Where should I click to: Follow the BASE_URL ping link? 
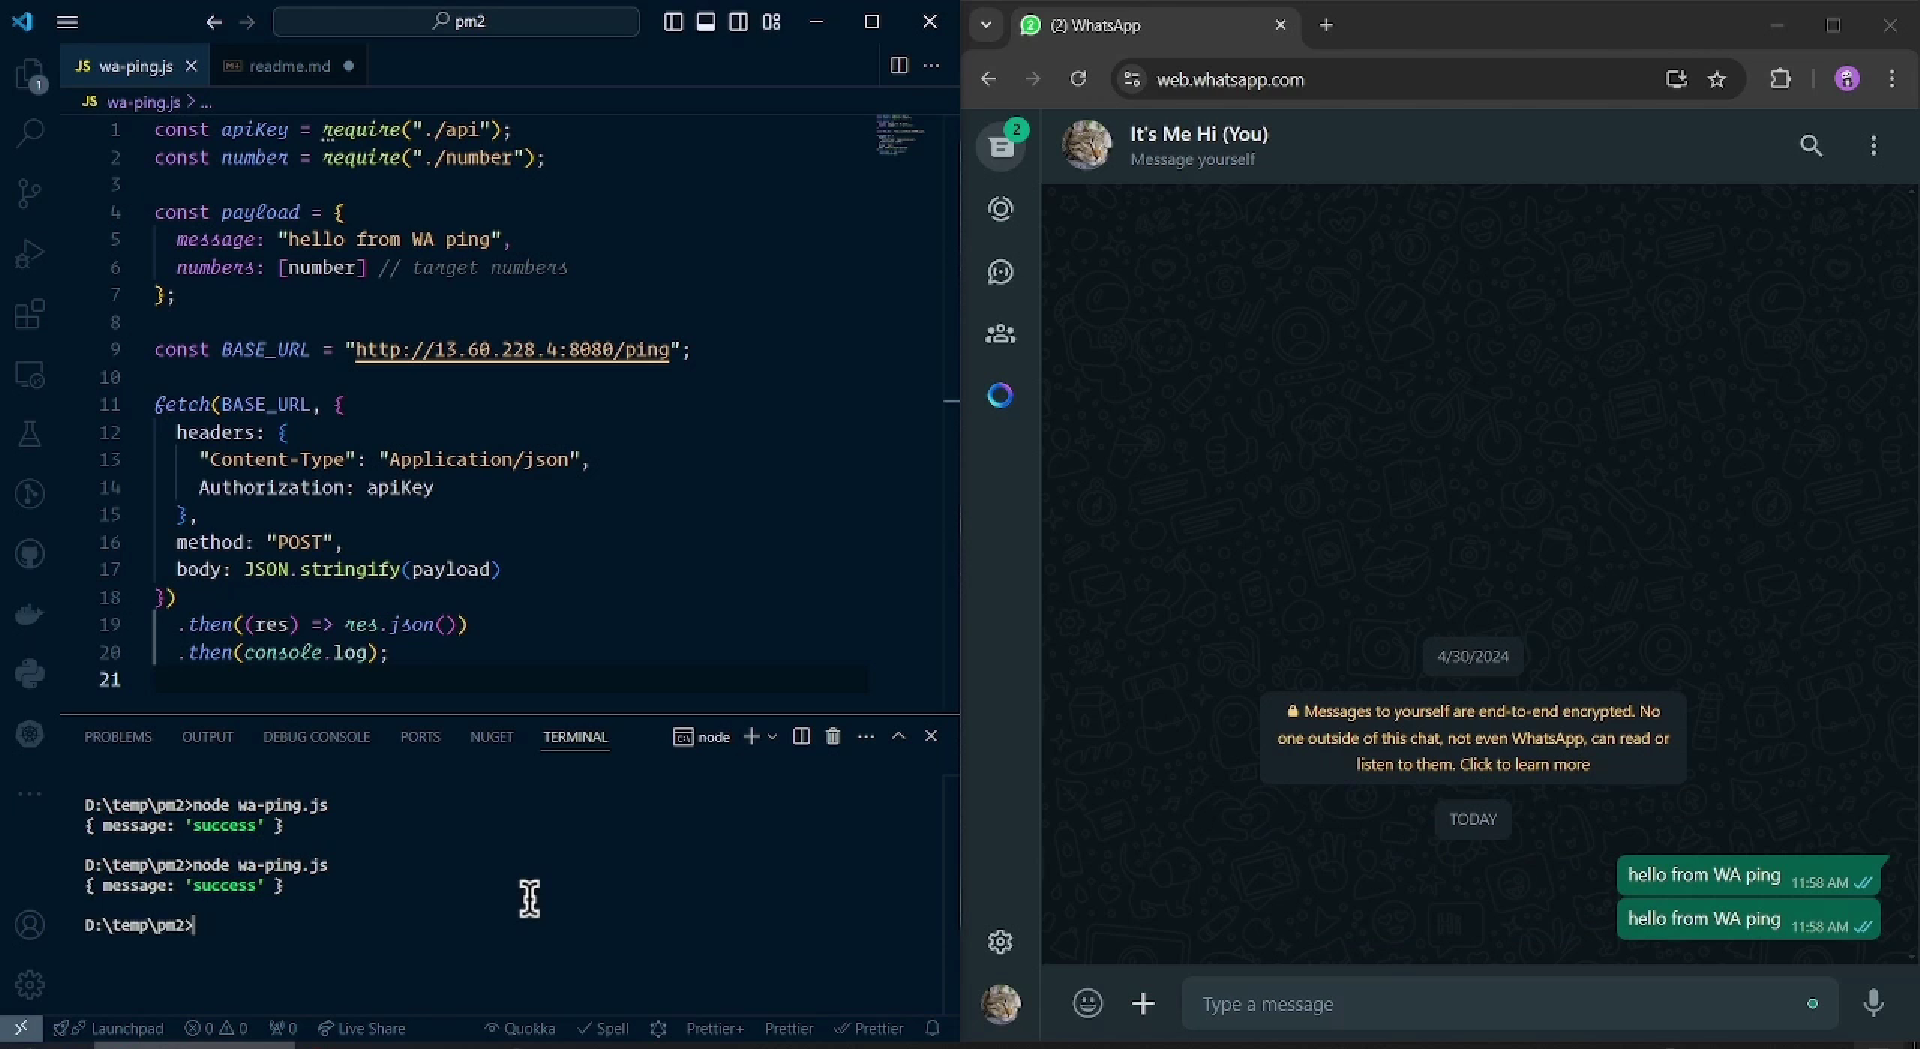pyautogui.click(x=512, y=350)
